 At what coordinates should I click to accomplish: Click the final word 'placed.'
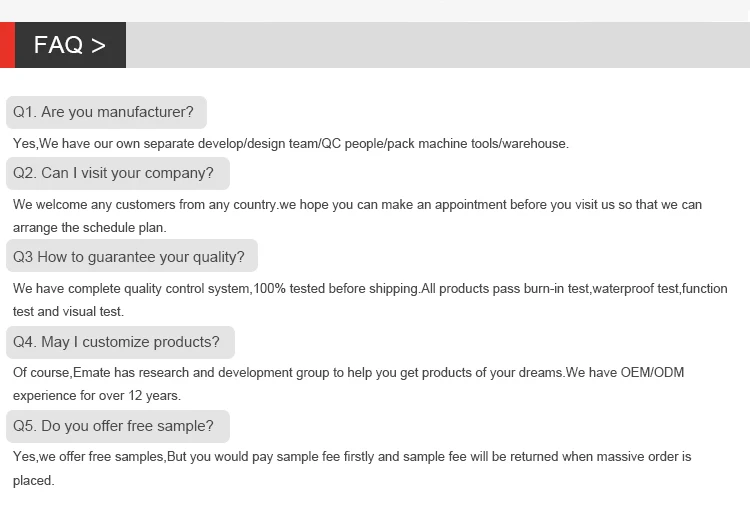(x=33, y=480)
